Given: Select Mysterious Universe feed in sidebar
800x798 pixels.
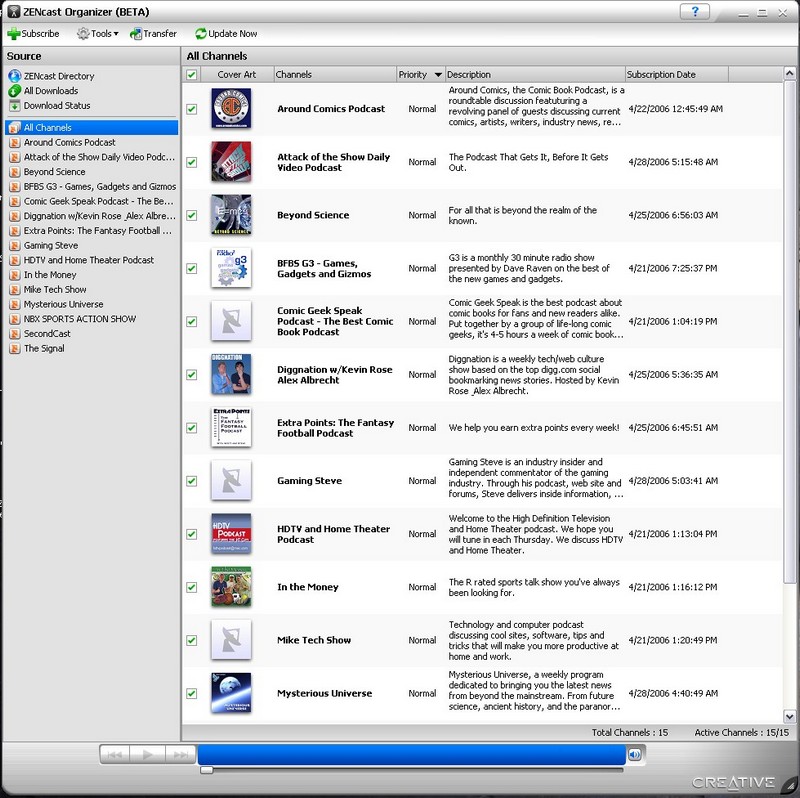Looking at the screenshot, I should [92, 304].
